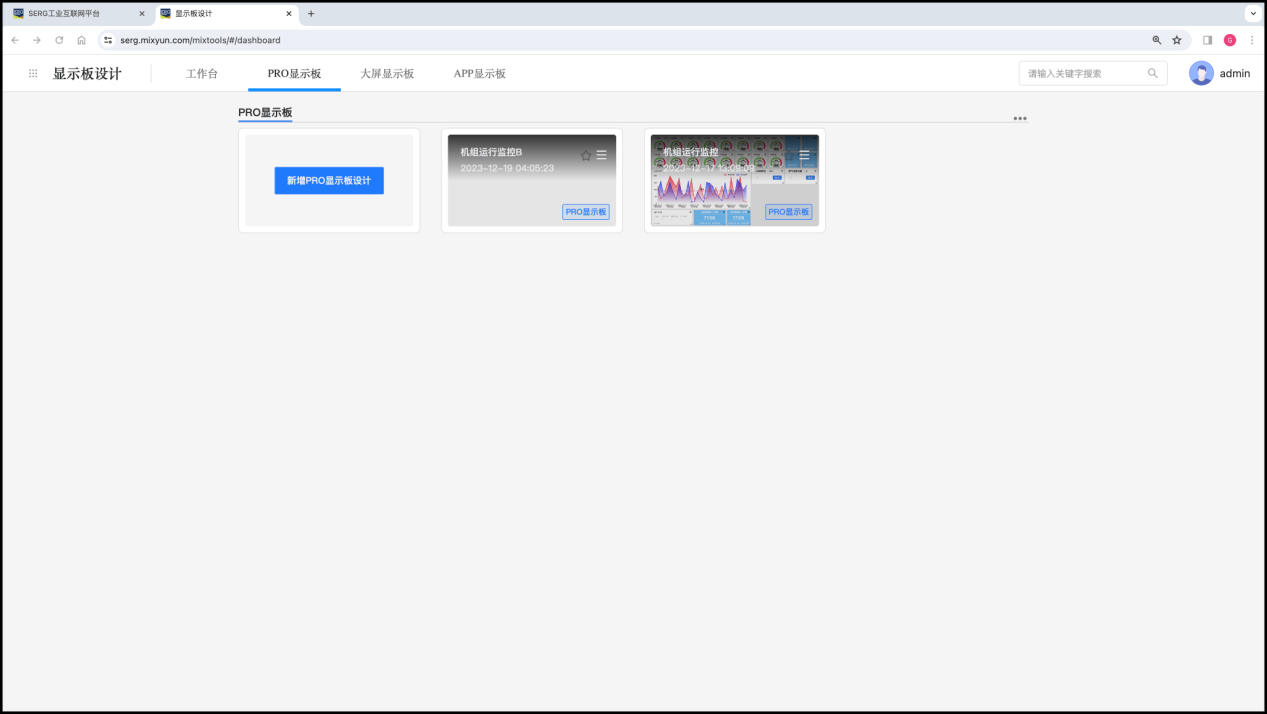Click the search magnifier icon in keyword box
The image size is (1267, 714).
(x=1152, y=73)
